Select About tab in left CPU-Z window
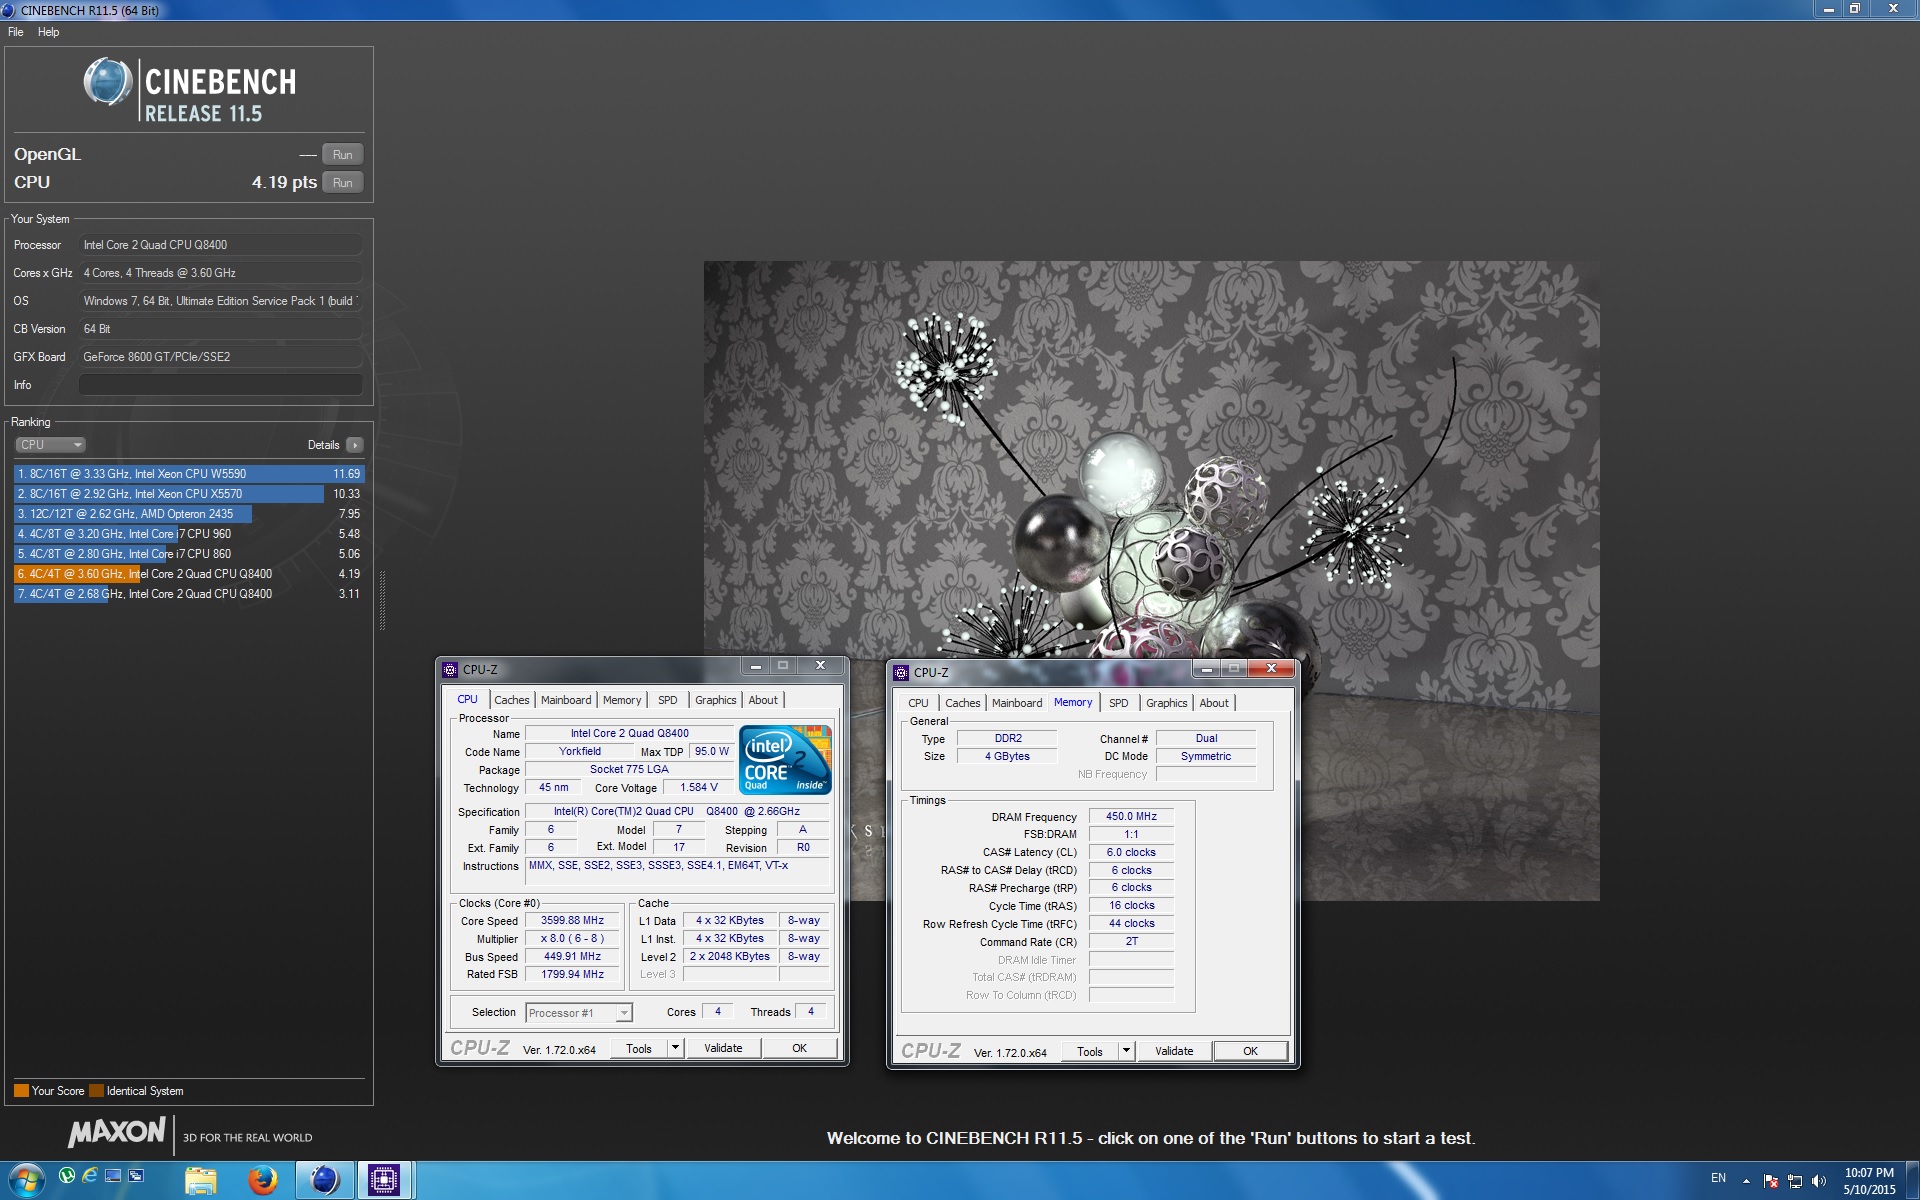This screenshot has width=1920, height=1200. [x=763, y=700]
